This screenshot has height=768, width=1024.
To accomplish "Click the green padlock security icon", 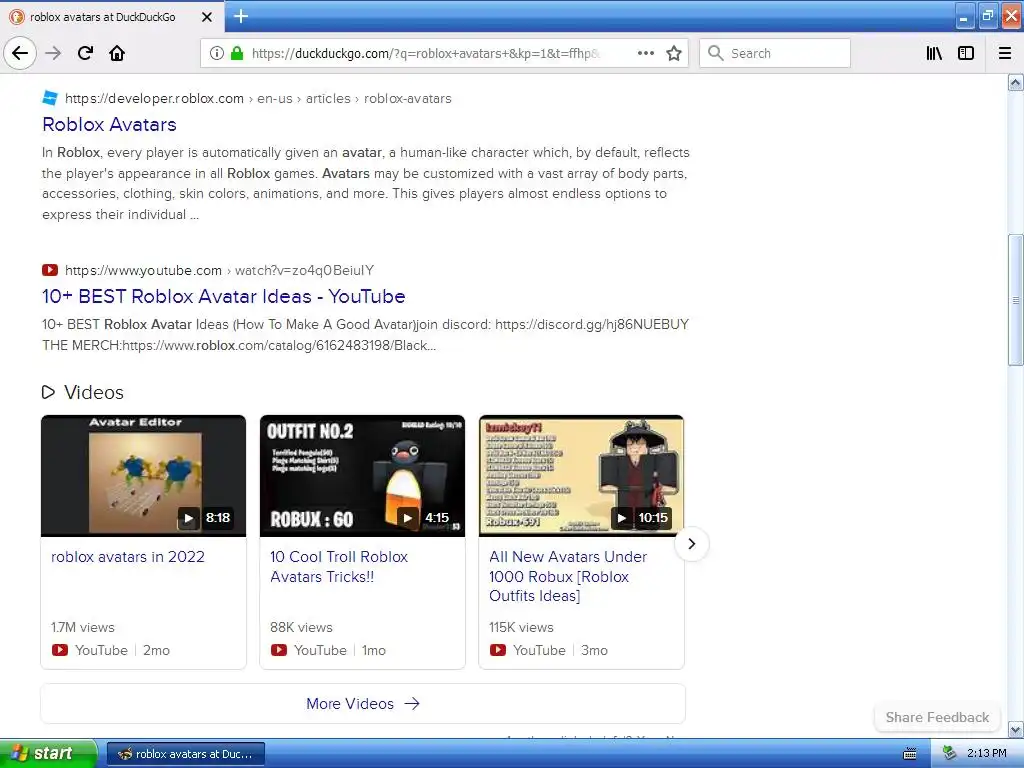I will tap(237, 53).
